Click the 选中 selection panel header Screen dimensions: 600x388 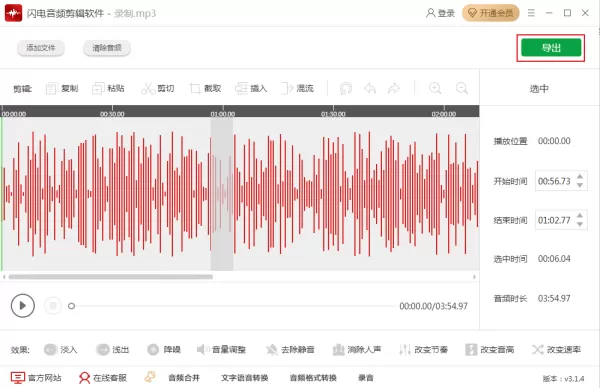click(539, 88)
